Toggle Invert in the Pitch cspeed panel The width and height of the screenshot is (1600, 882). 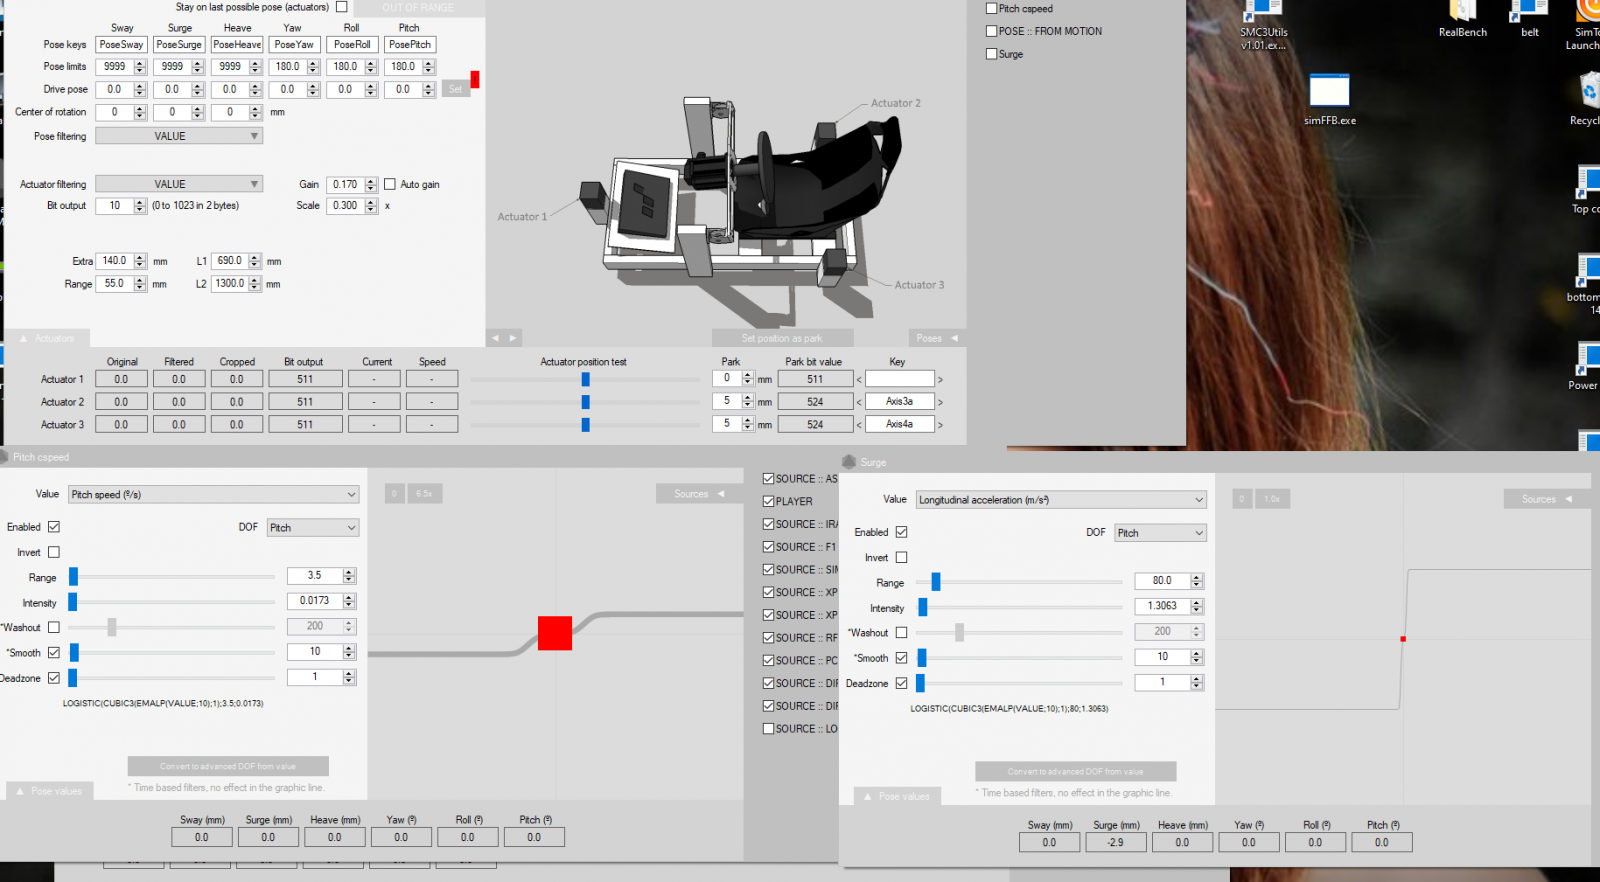coord(54,552)
